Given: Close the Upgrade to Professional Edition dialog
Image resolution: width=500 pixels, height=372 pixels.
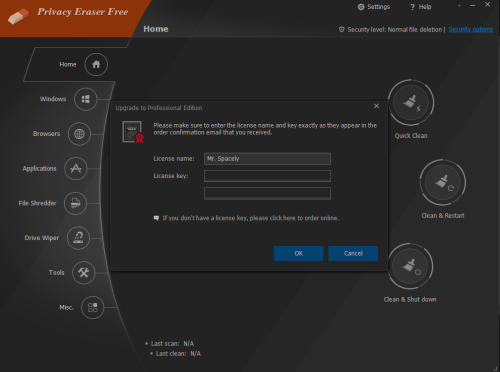Looking at the screenshot, I should pyautogui.click(x=376, y=106).
